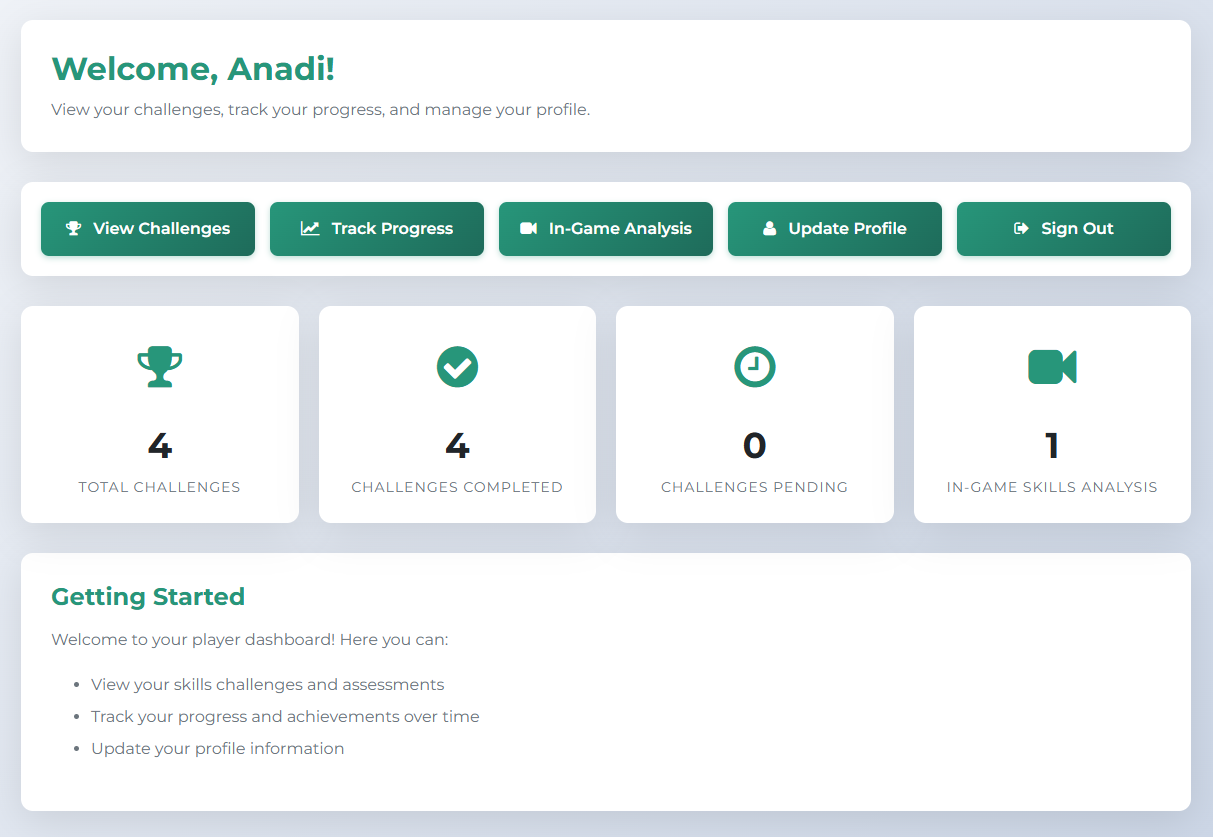Image resolution: width=1213 pixels, height=837 pixels.
Task: Click the green checkmark icon above Challenges Completed
Action: [x=457, y=366]
